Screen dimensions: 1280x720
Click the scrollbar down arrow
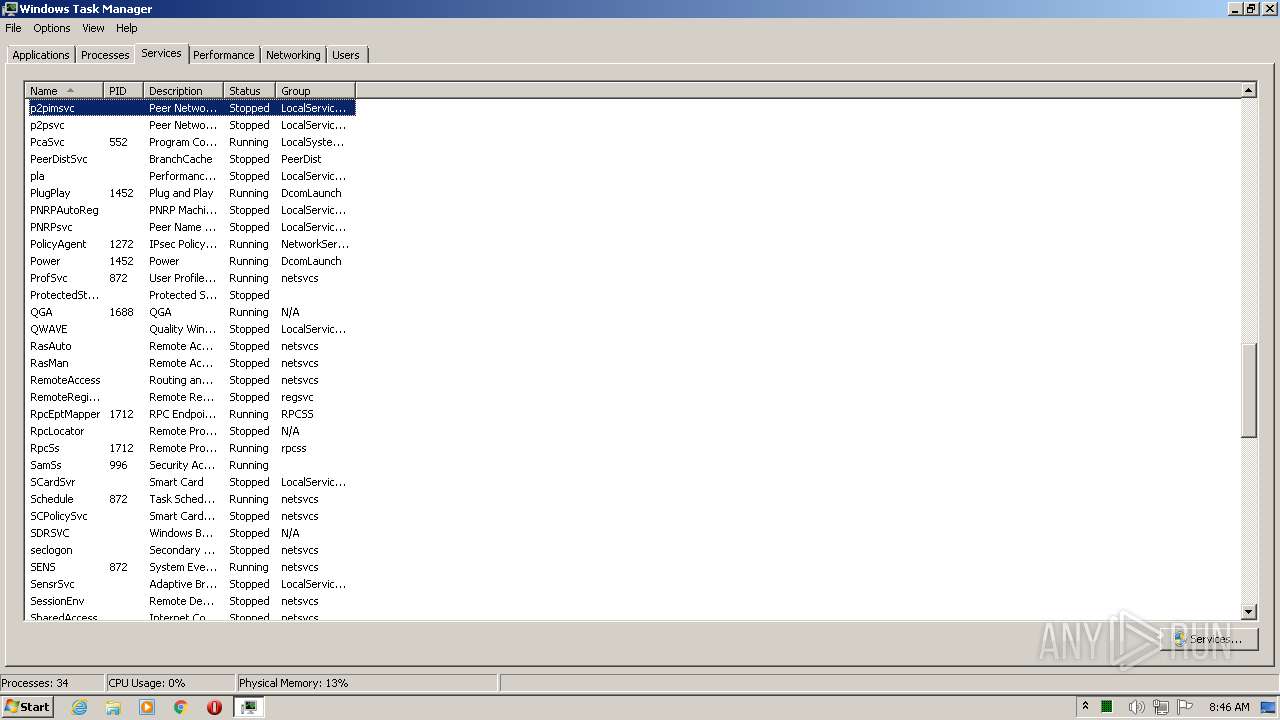click(1248, 612)
